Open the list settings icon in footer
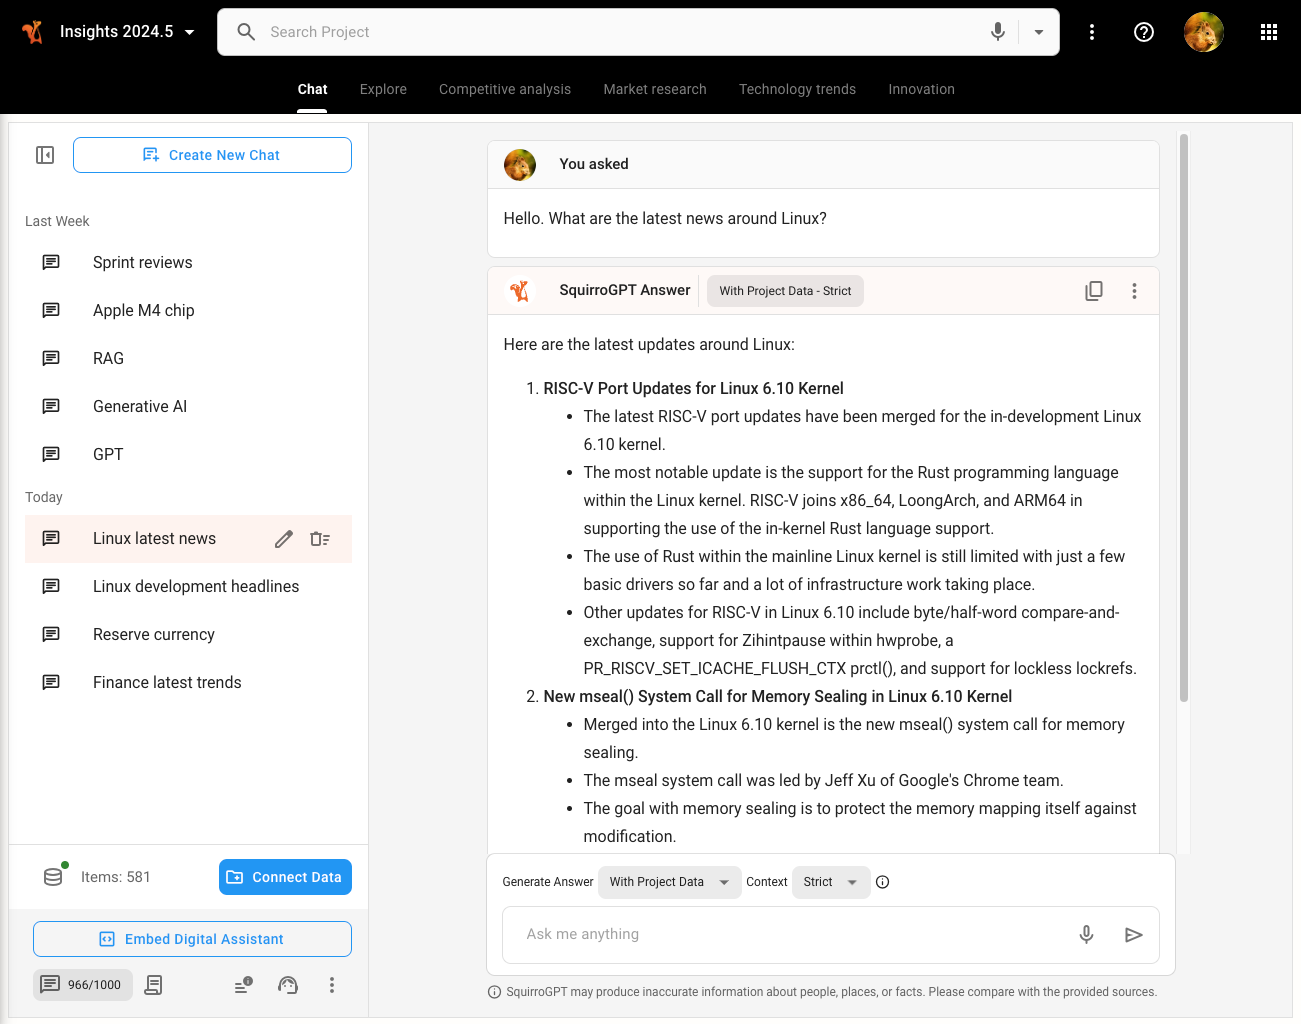This screenshot has height=1024, width=1301. tap(244, 985)
